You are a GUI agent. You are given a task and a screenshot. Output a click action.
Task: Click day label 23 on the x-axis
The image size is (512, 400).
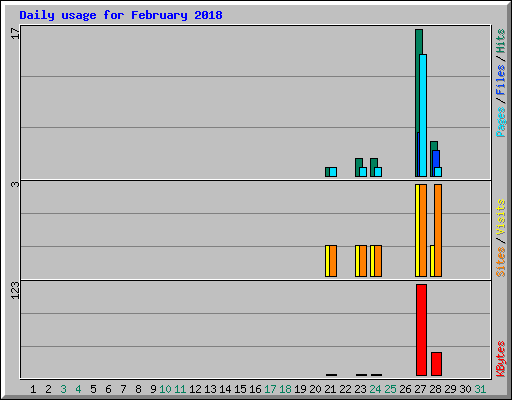coord(360,389)
